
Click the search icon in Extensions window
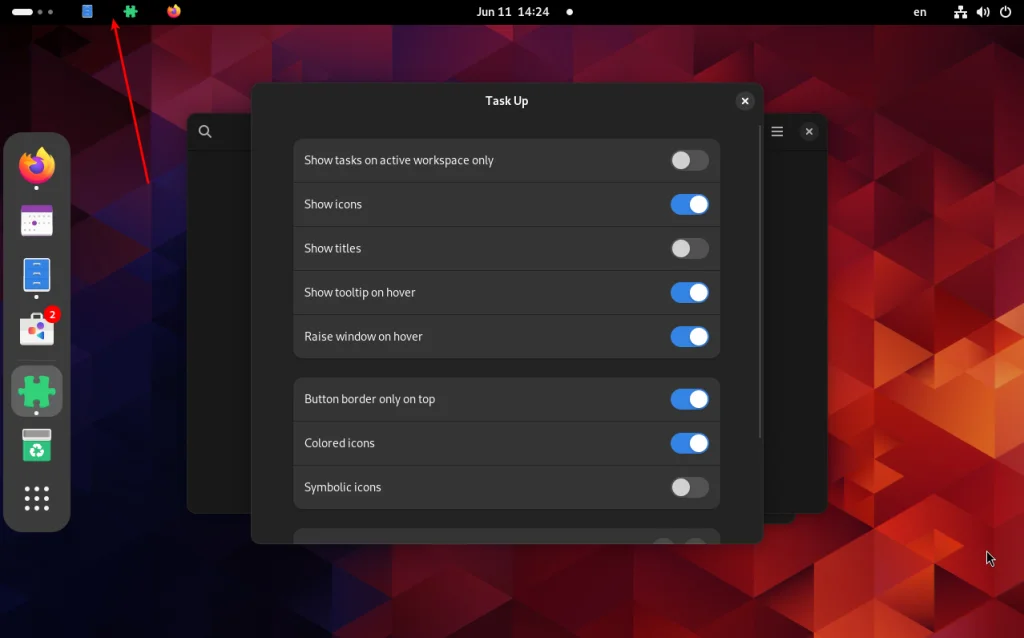pyautogui.click(x=205, y=131)
